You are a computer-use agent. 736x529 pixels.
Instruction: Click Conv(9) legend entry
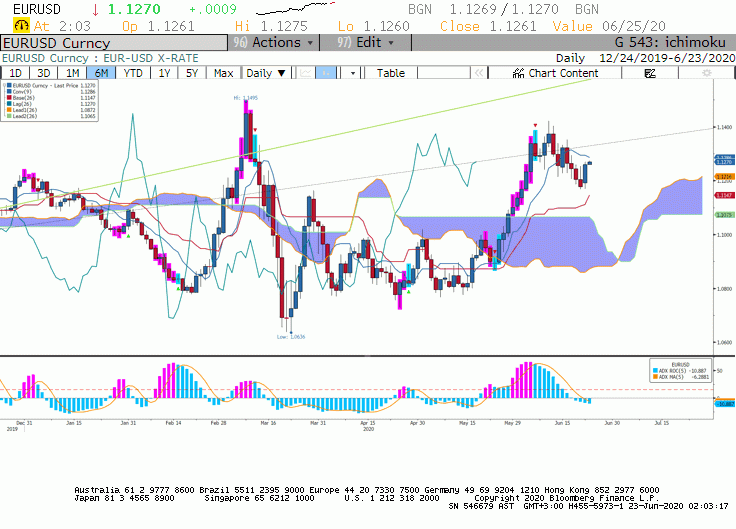[51, 92]
